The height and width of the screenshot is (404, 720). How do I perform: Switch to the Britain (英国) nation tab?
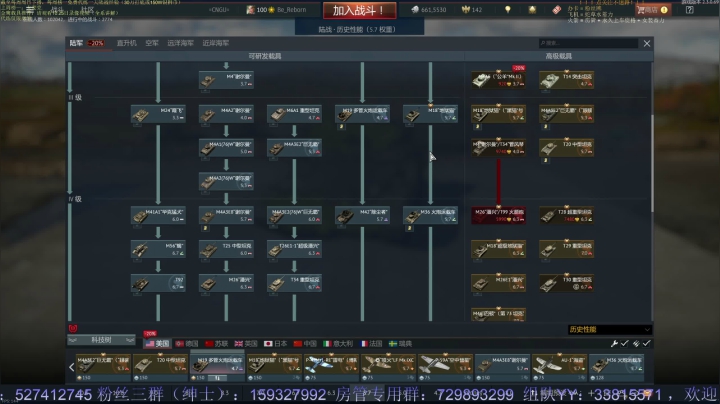coord(246,343)
